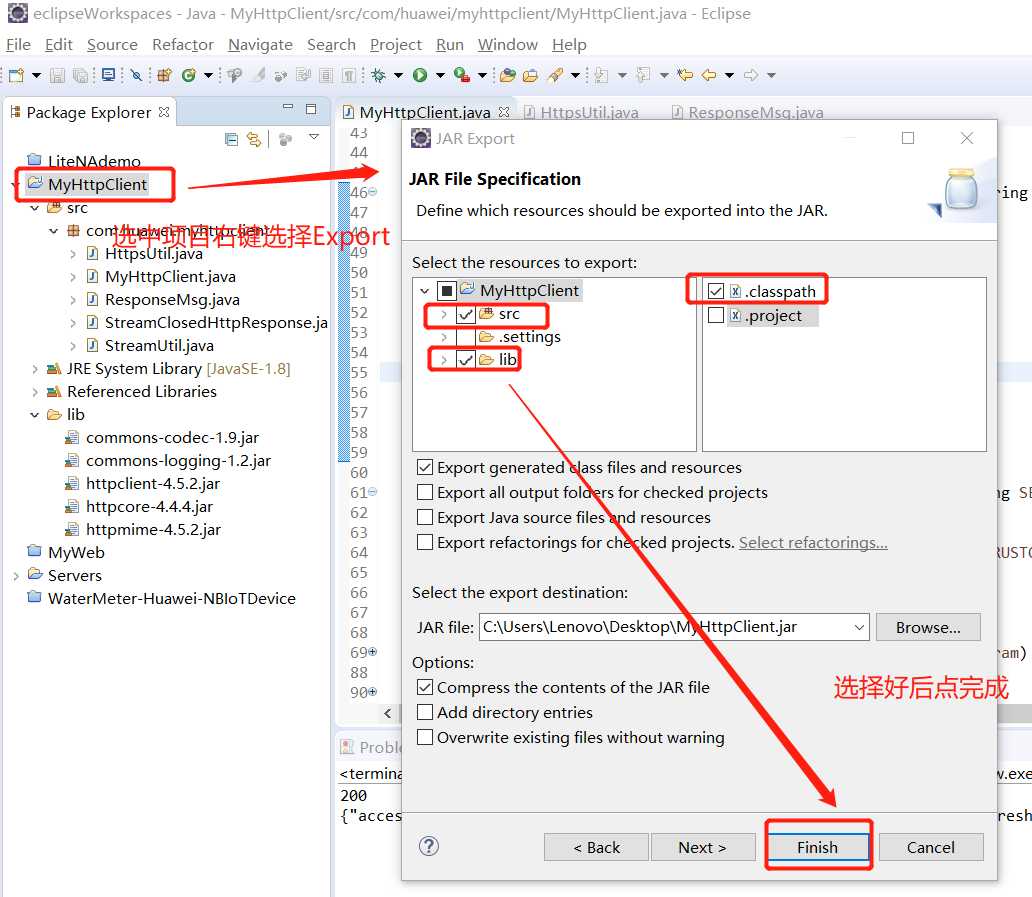The image size is (1032, 897).
Task: Click the Back navigation arrow icon
Action: [x=709, y=75]
